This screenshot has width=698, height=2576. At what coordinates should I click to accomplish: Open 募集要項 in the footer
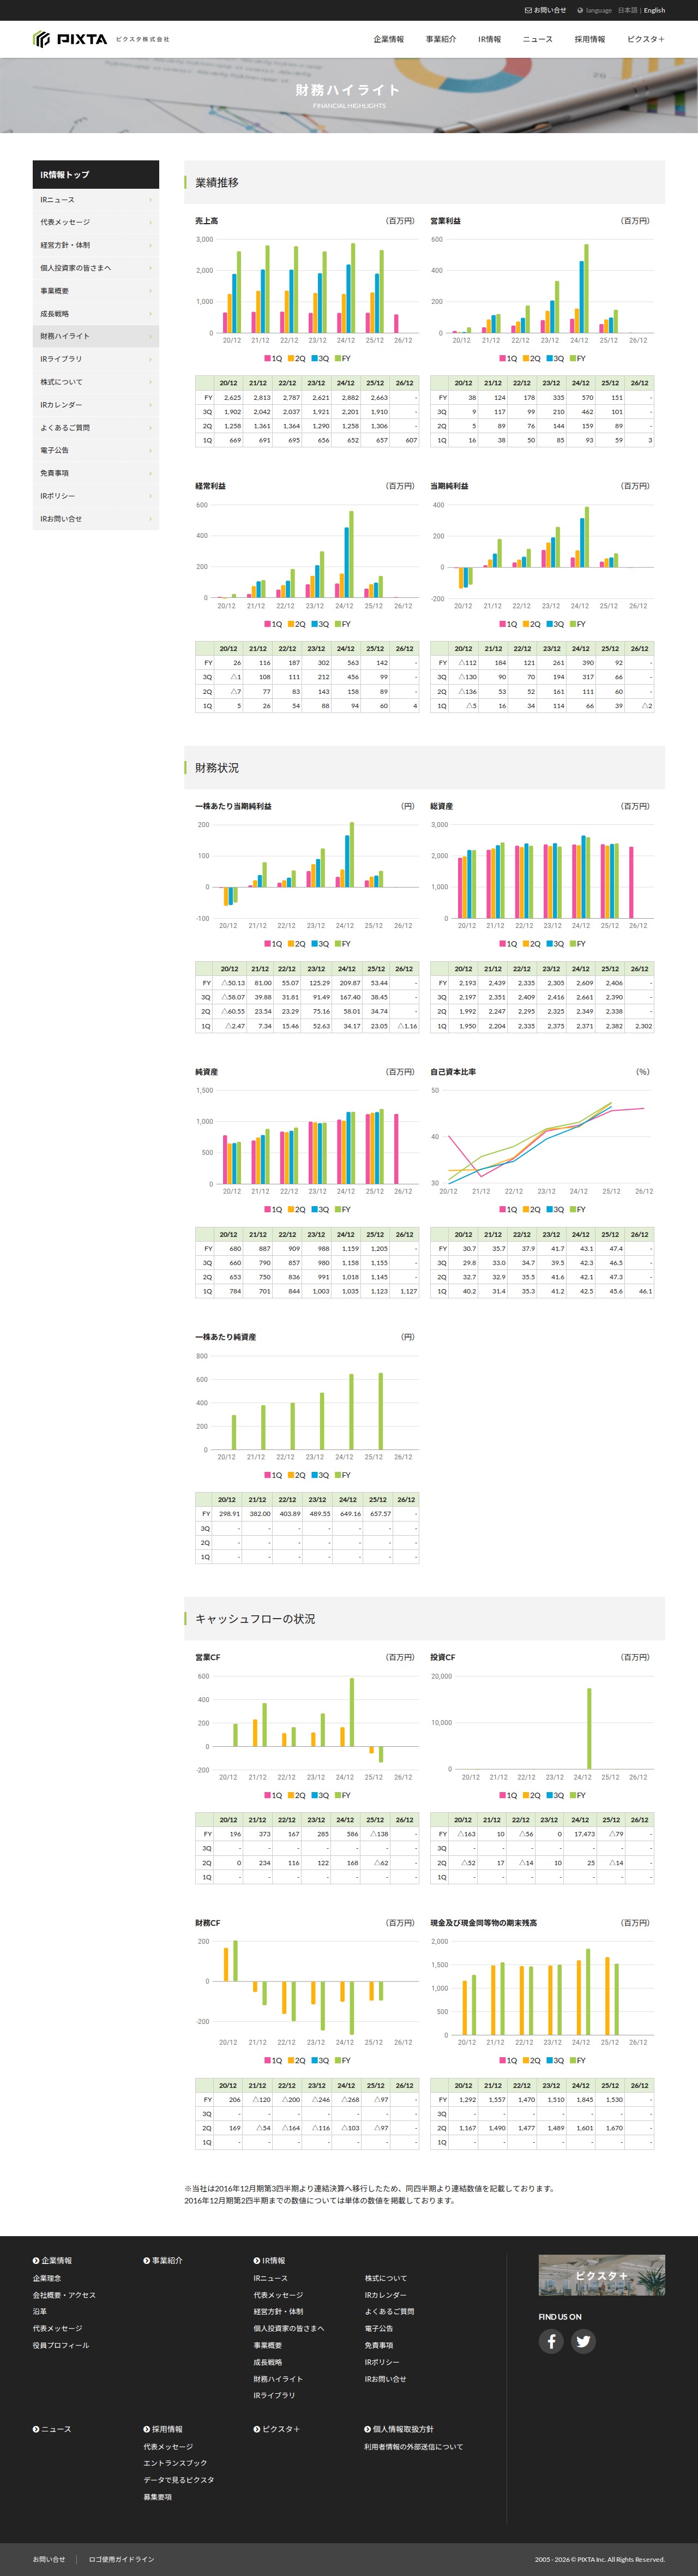tap(157, 2497)
